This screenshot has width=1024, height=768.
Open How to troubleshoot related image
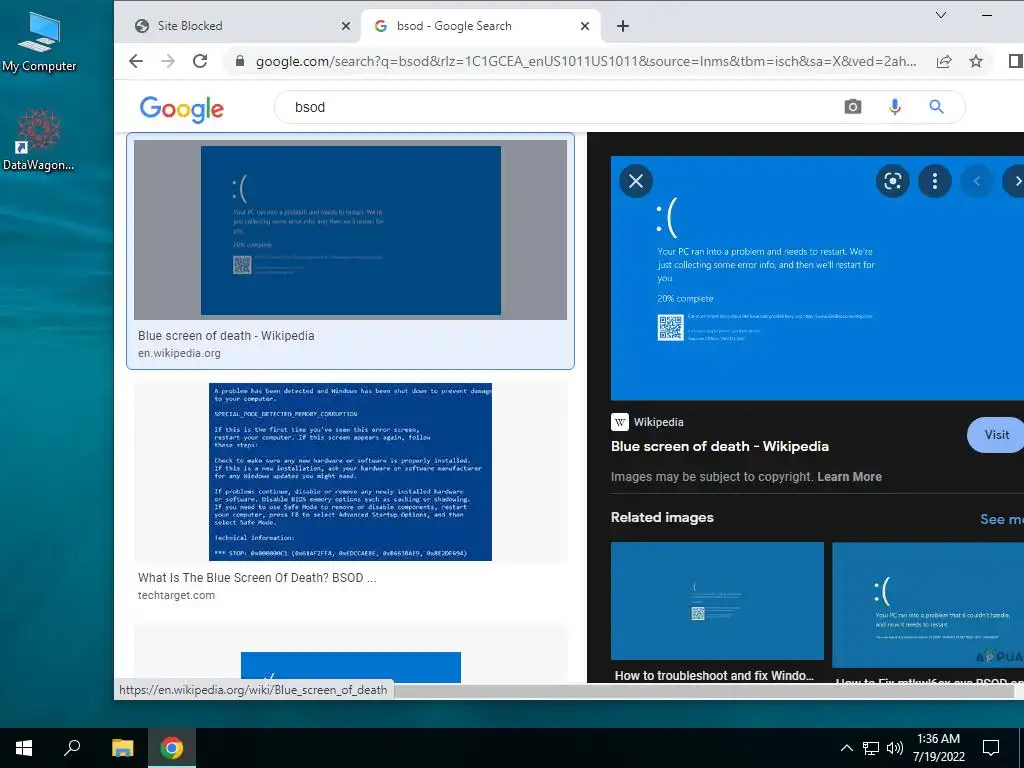[717, 601]
